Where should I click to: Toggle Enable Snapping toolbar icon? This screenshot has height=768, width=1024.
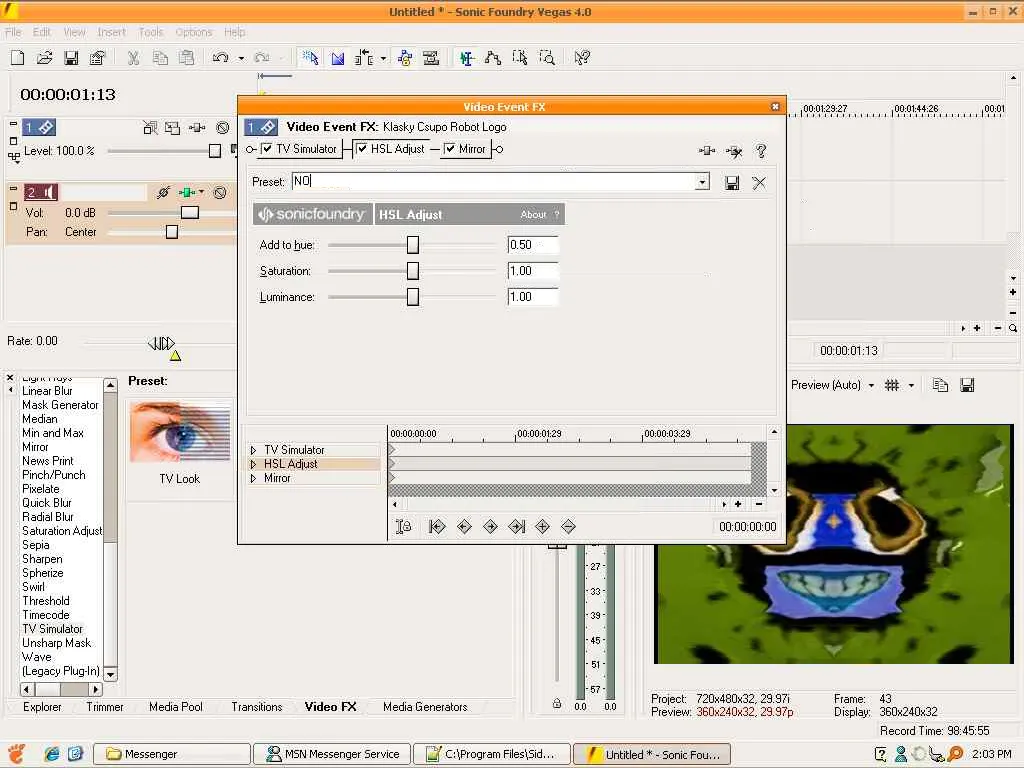point(310,58)
